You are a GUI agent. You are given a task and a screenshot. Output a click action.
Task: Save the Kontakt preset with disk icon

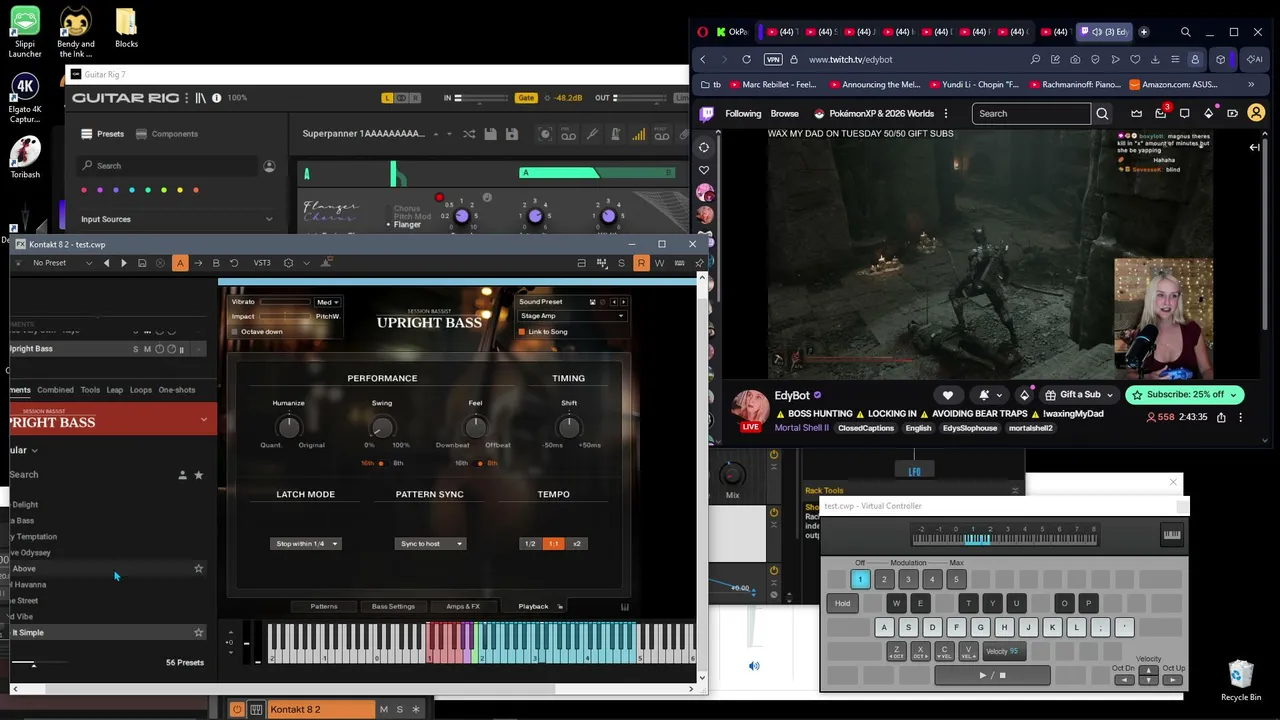click(x=142, y=263)
